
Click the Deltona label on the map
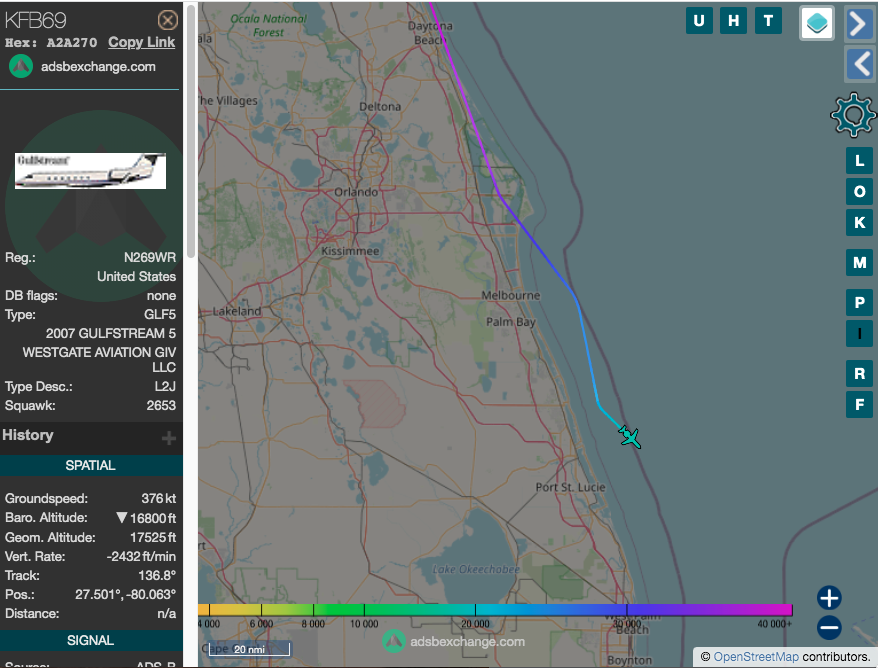(x=380, y=106)
